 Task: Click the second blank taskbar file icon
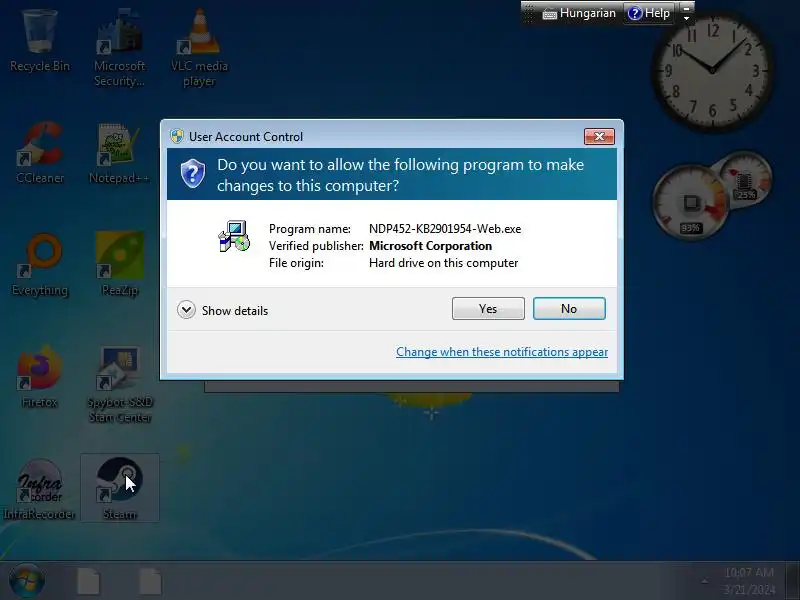151,581
